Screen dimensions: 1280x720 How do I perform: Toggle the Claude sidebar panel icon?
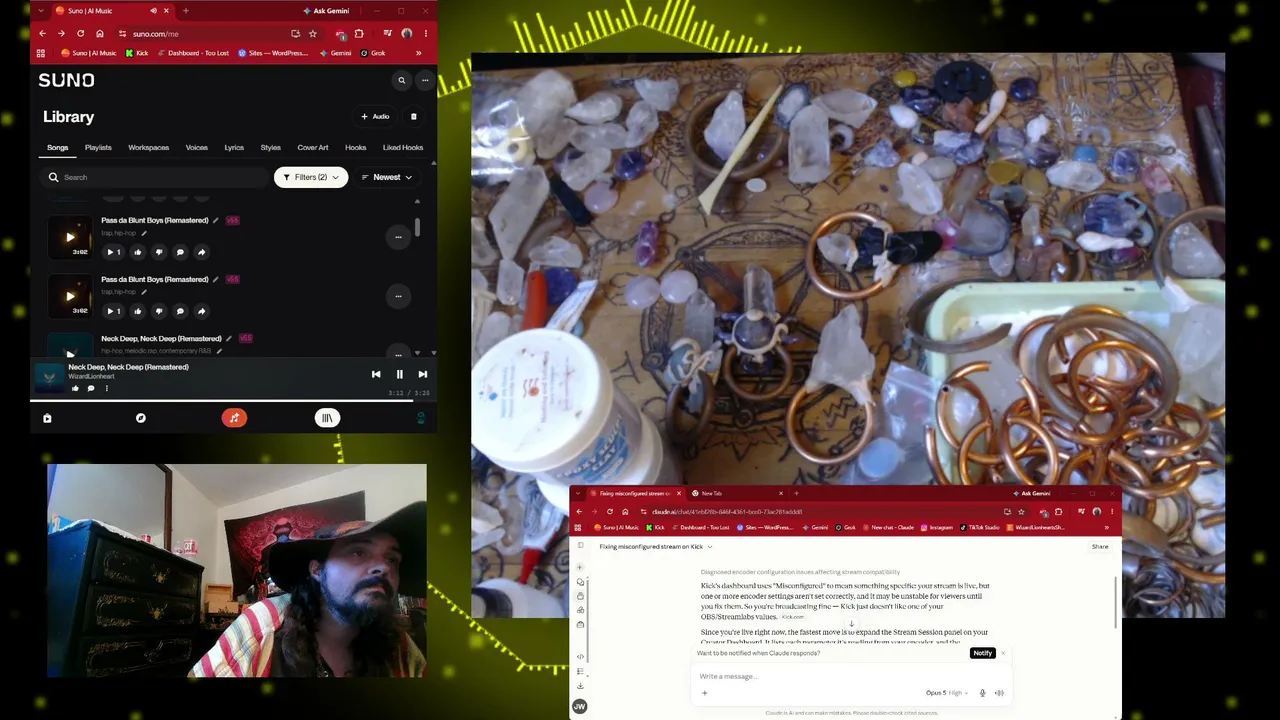pyautogui.click(x=580, y=546)
